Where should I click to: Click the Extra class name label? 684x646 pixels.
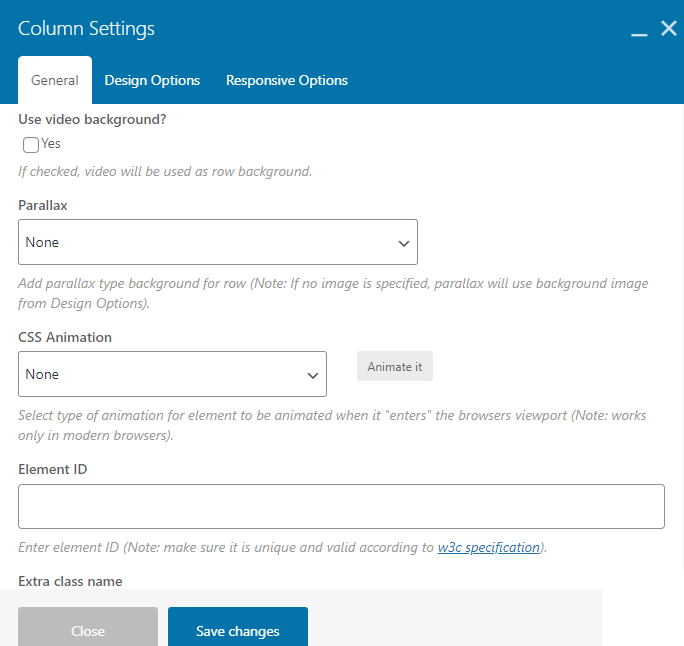coord(70,581)
